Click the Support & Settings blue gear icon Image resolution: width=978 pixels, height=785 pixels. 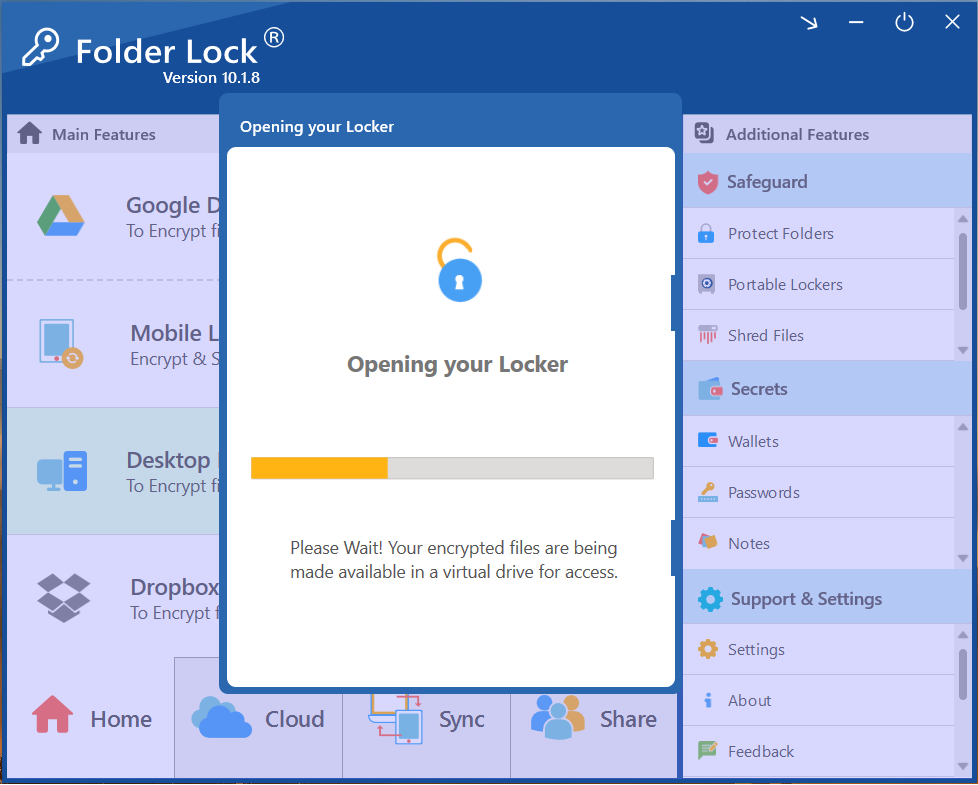[710, 599]
